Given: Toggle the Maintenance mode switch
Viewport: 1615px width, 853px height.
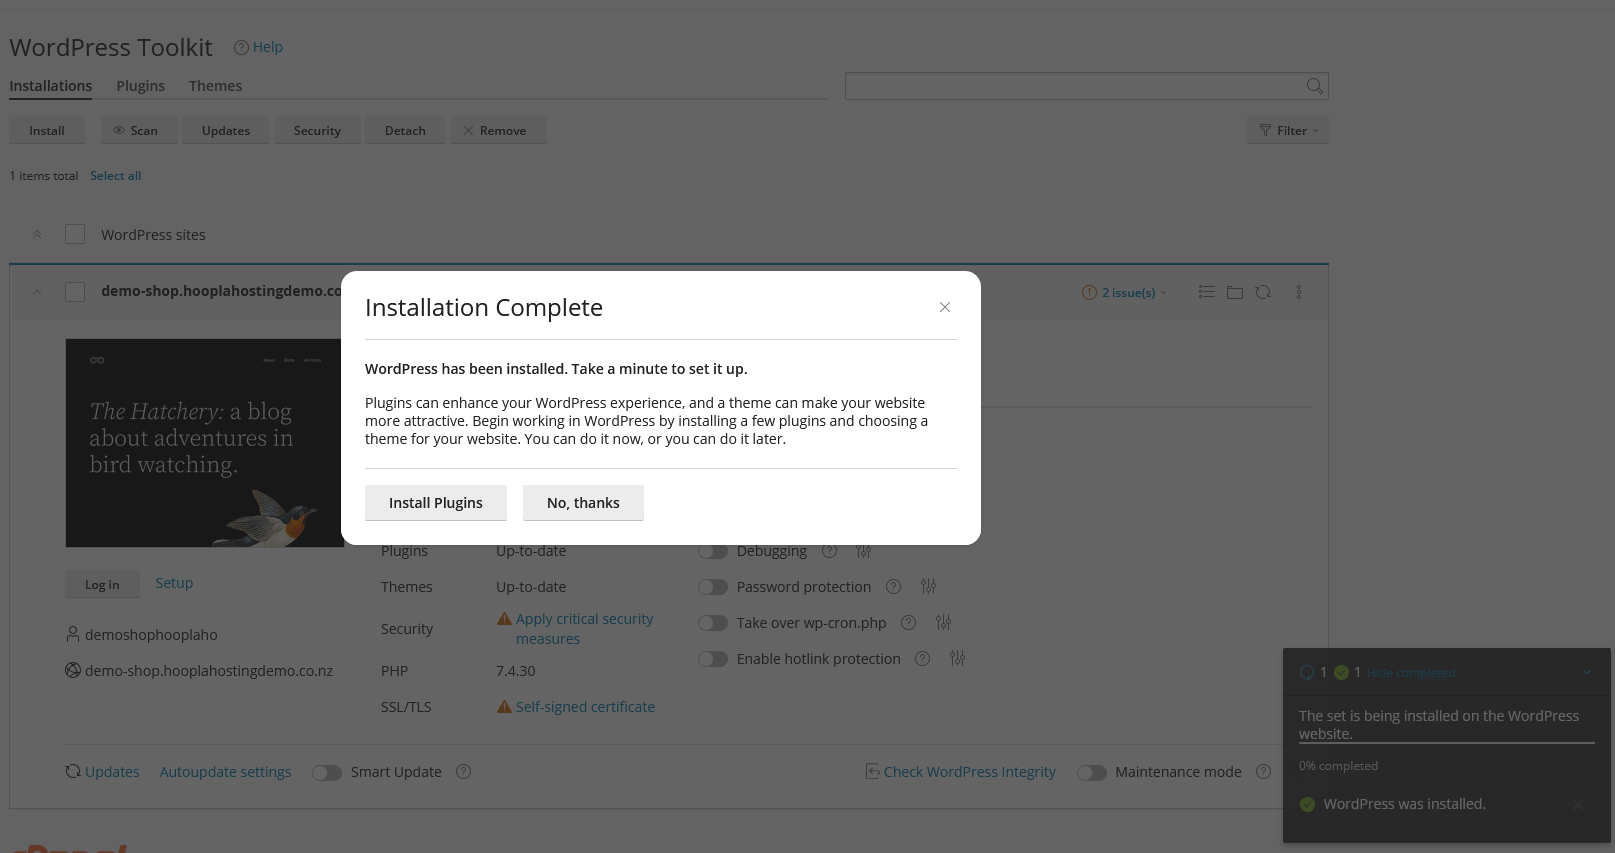Looking at the screenshot, I should pos(1091,773).
